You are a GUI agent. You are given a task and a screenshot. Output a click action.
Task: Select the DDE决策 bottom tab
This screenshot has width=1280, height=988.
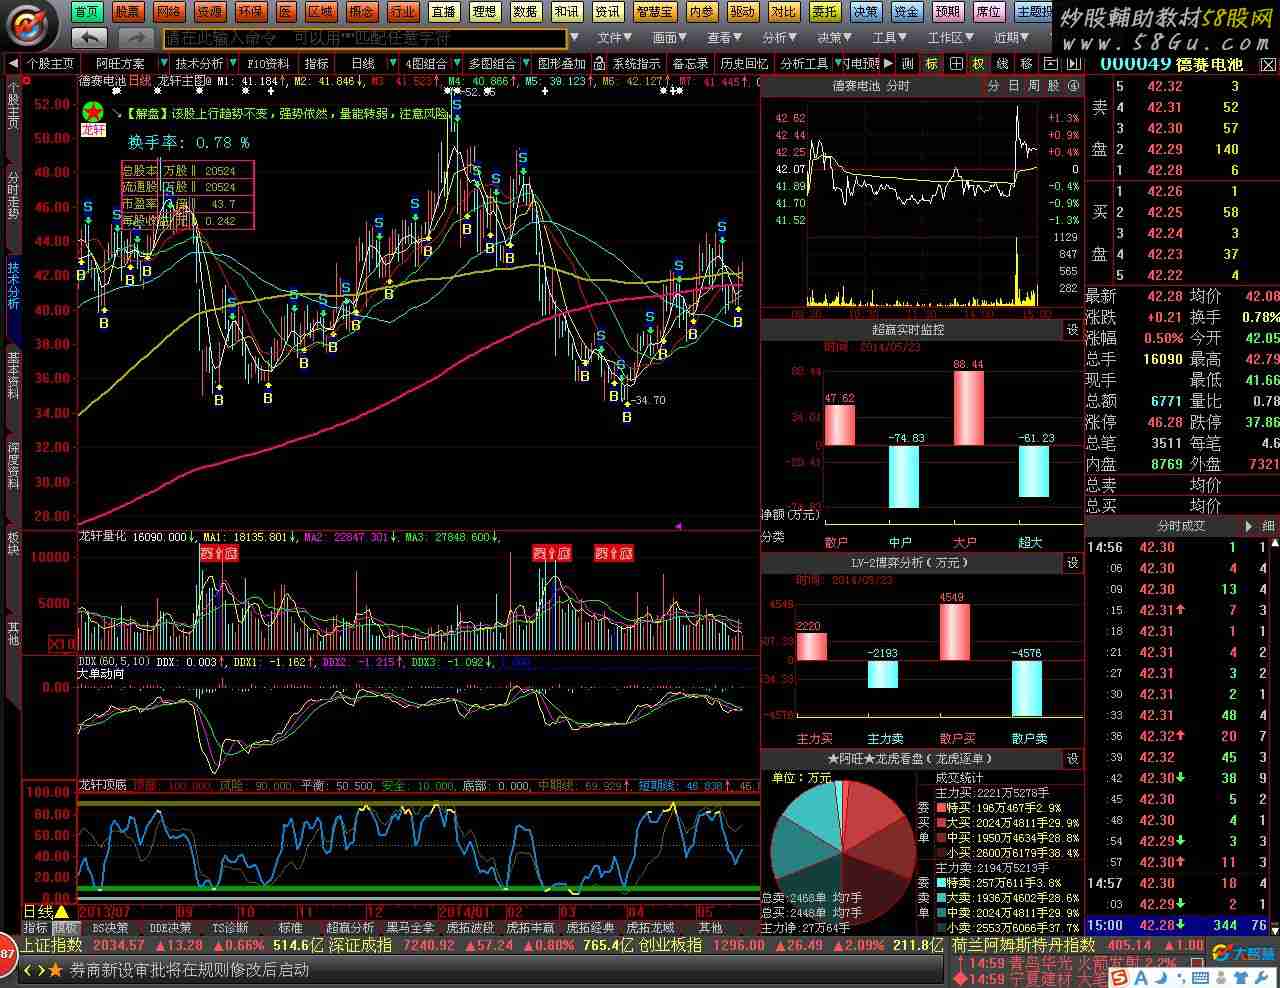point(169,928)
